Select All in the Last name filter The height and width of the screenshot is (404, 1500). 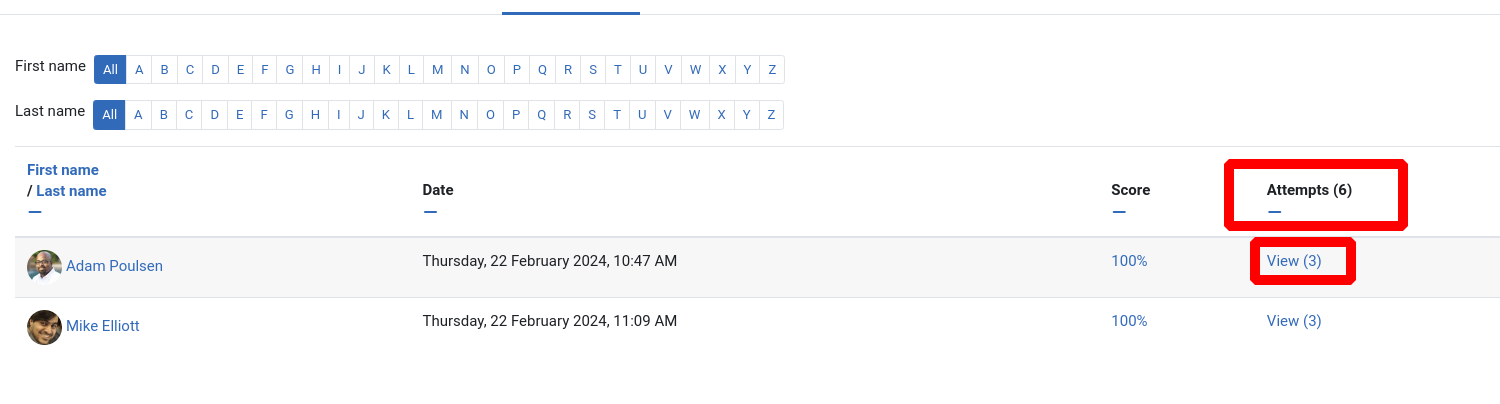tap(109, 115)
